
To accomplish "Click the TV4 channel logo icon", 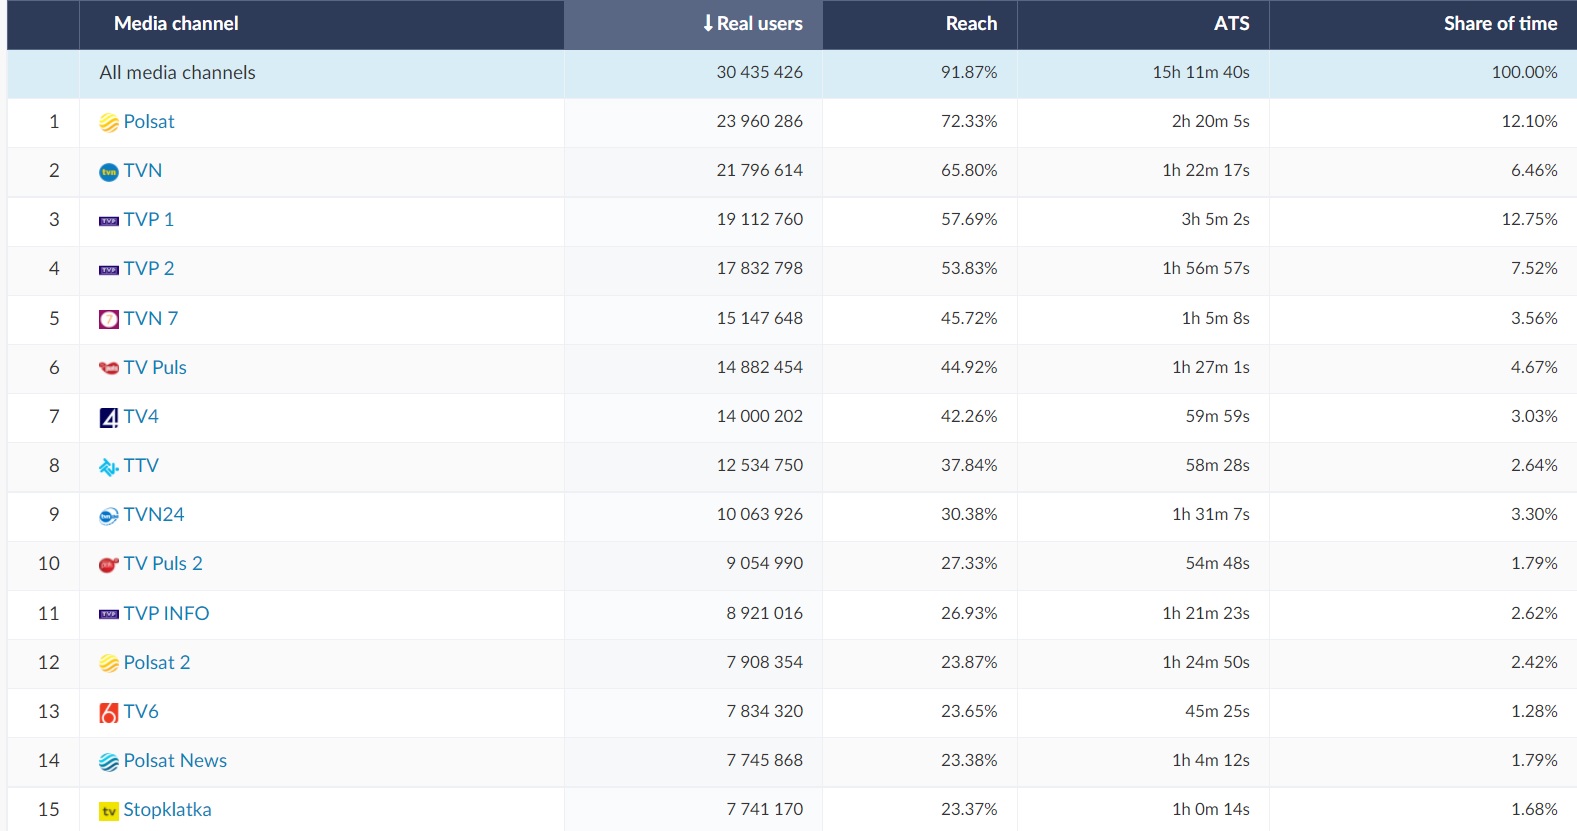I will (x=109, y=417).
